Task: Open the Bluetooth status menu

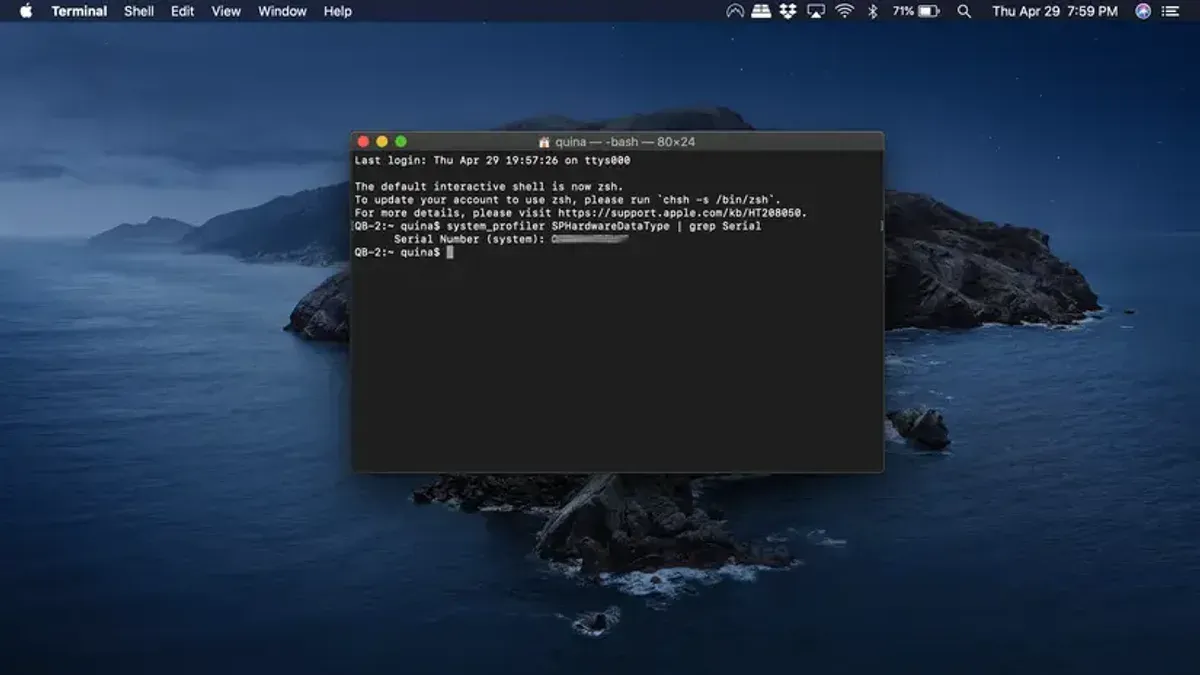Action: coord(872,11)
